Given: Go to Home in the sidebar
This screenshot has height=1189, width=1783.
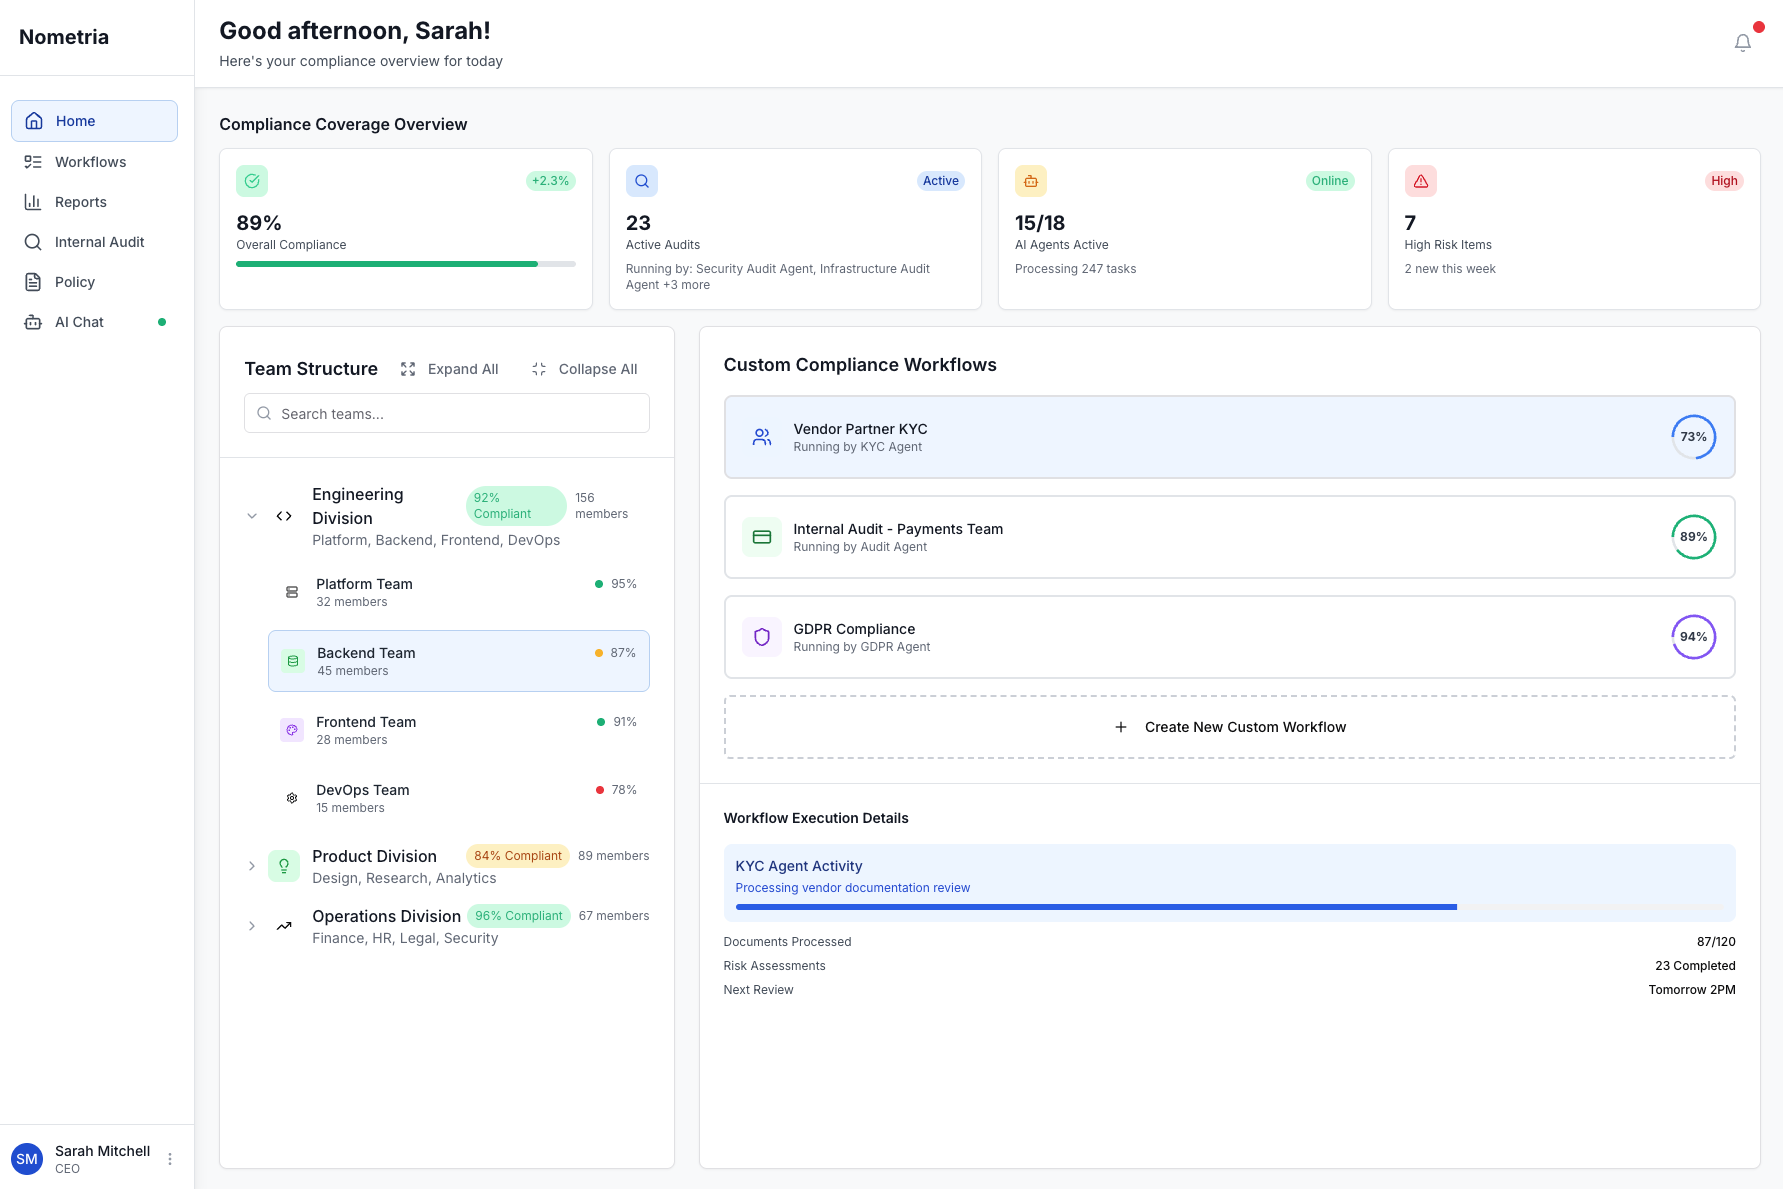Looking at the screenshot, I should 95,121.
